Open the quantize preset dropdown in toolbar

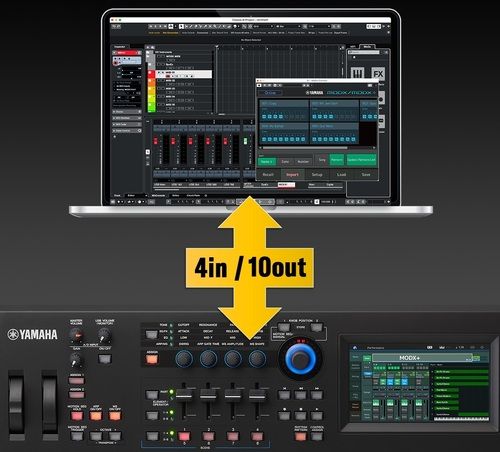pos(319,26)
